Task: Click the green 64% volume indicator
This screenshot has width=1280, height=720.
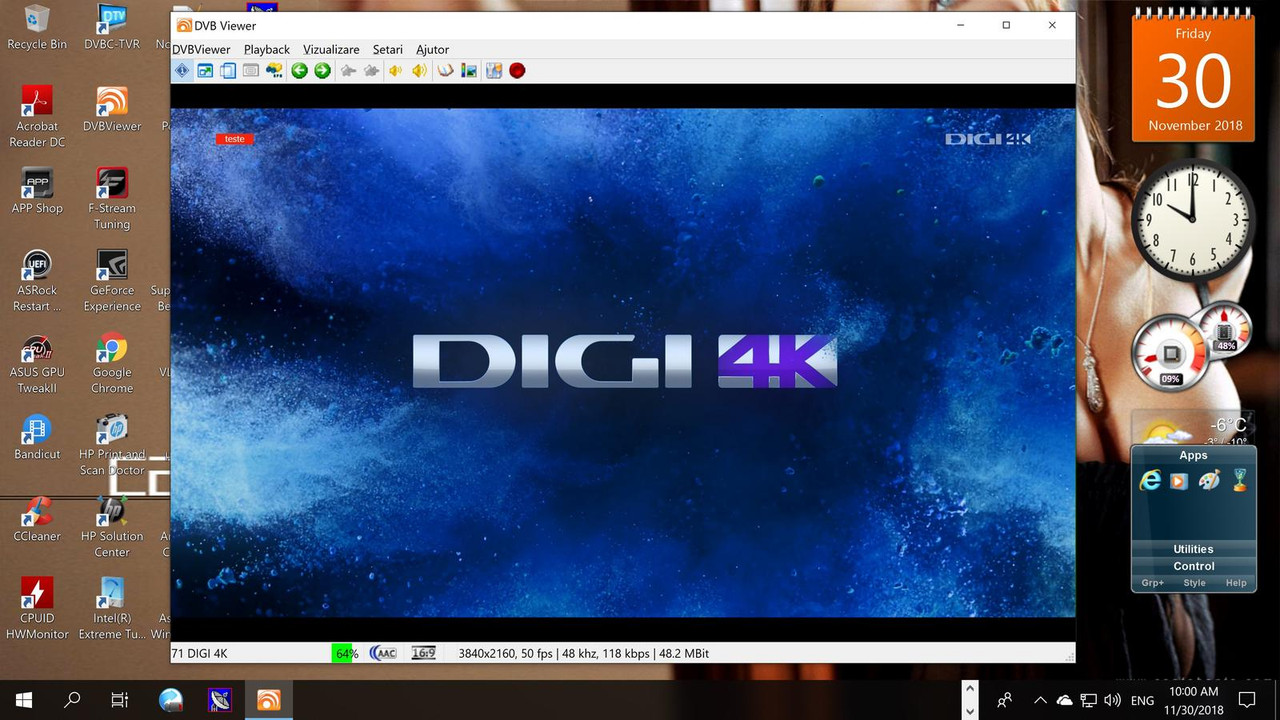Action: 345,653
